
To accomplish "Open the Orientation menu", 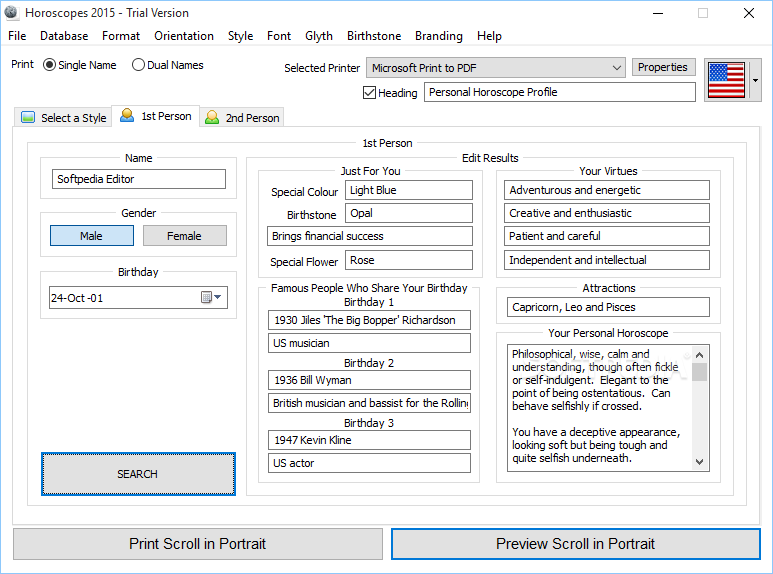I will 184,36.
